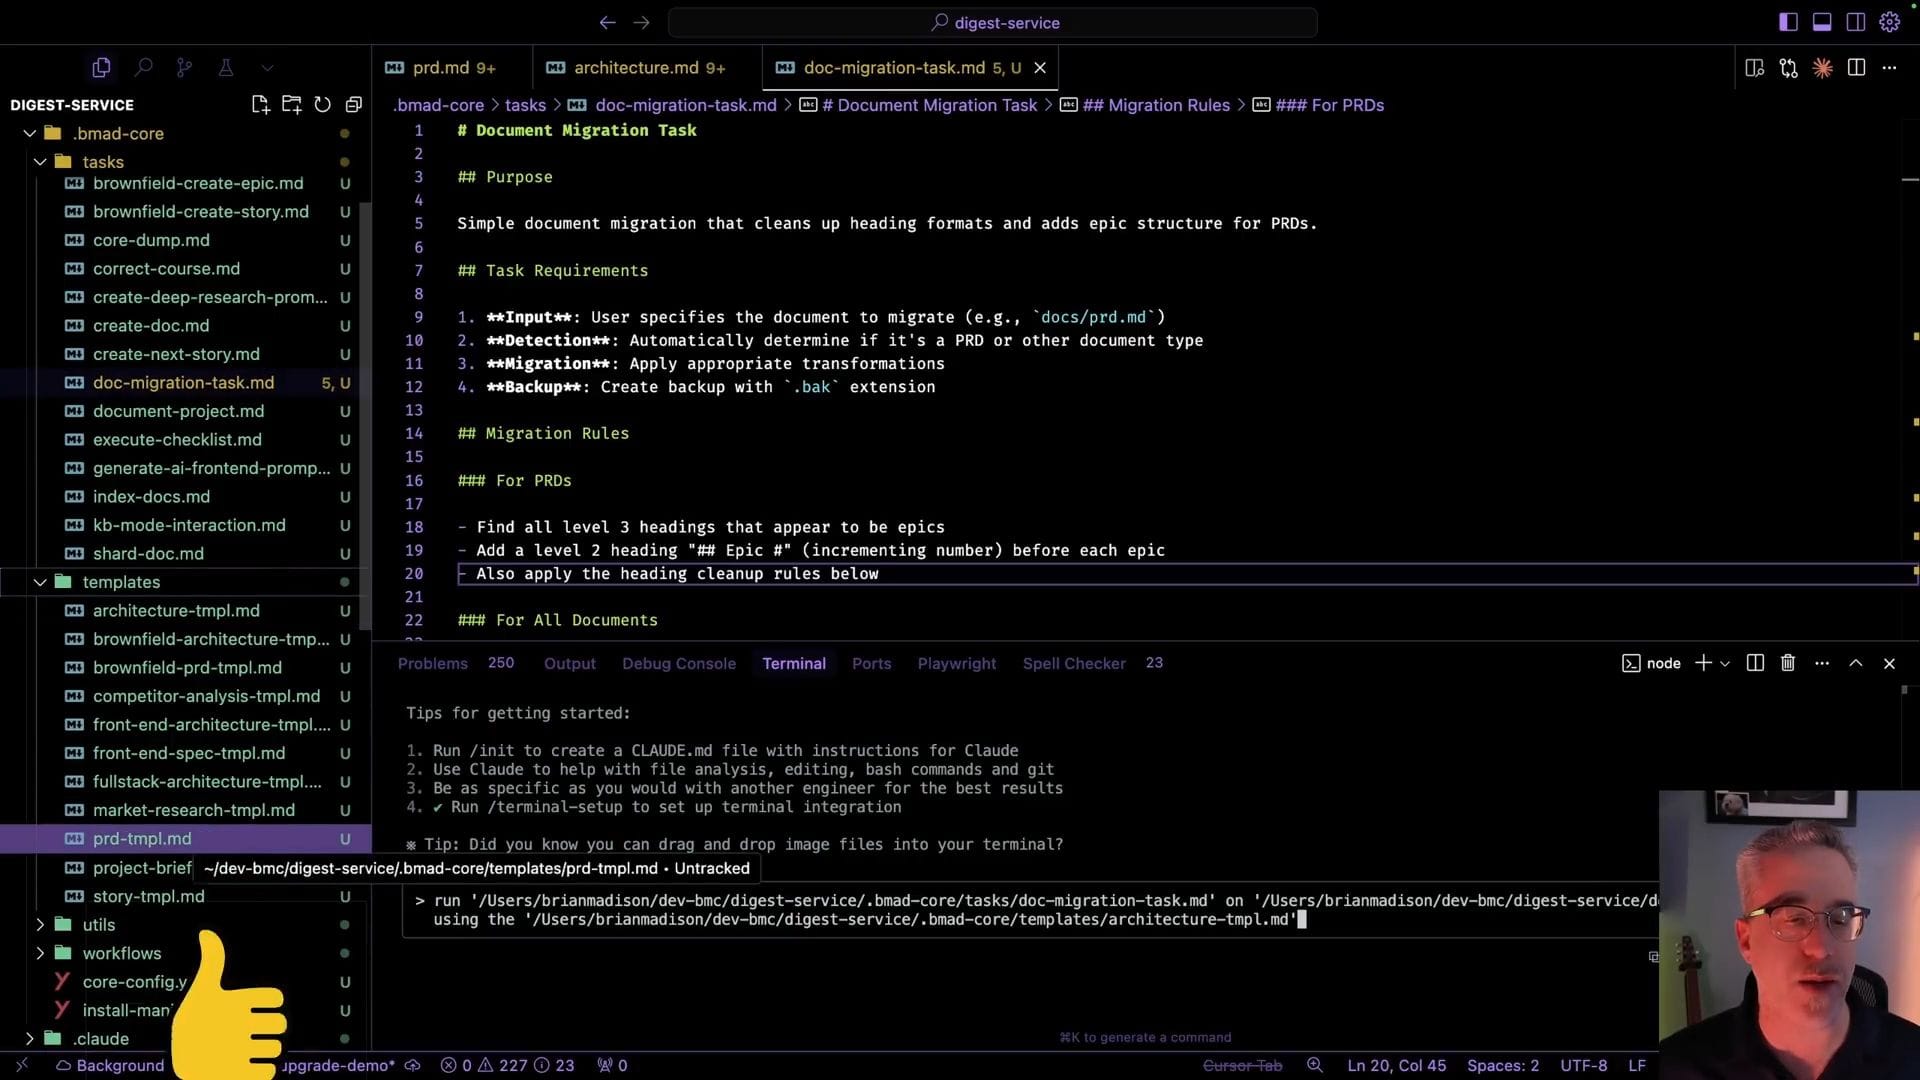The image size is (1920, 1080).
Task: Open markdown preview to the side
Action: (1754, 68)
